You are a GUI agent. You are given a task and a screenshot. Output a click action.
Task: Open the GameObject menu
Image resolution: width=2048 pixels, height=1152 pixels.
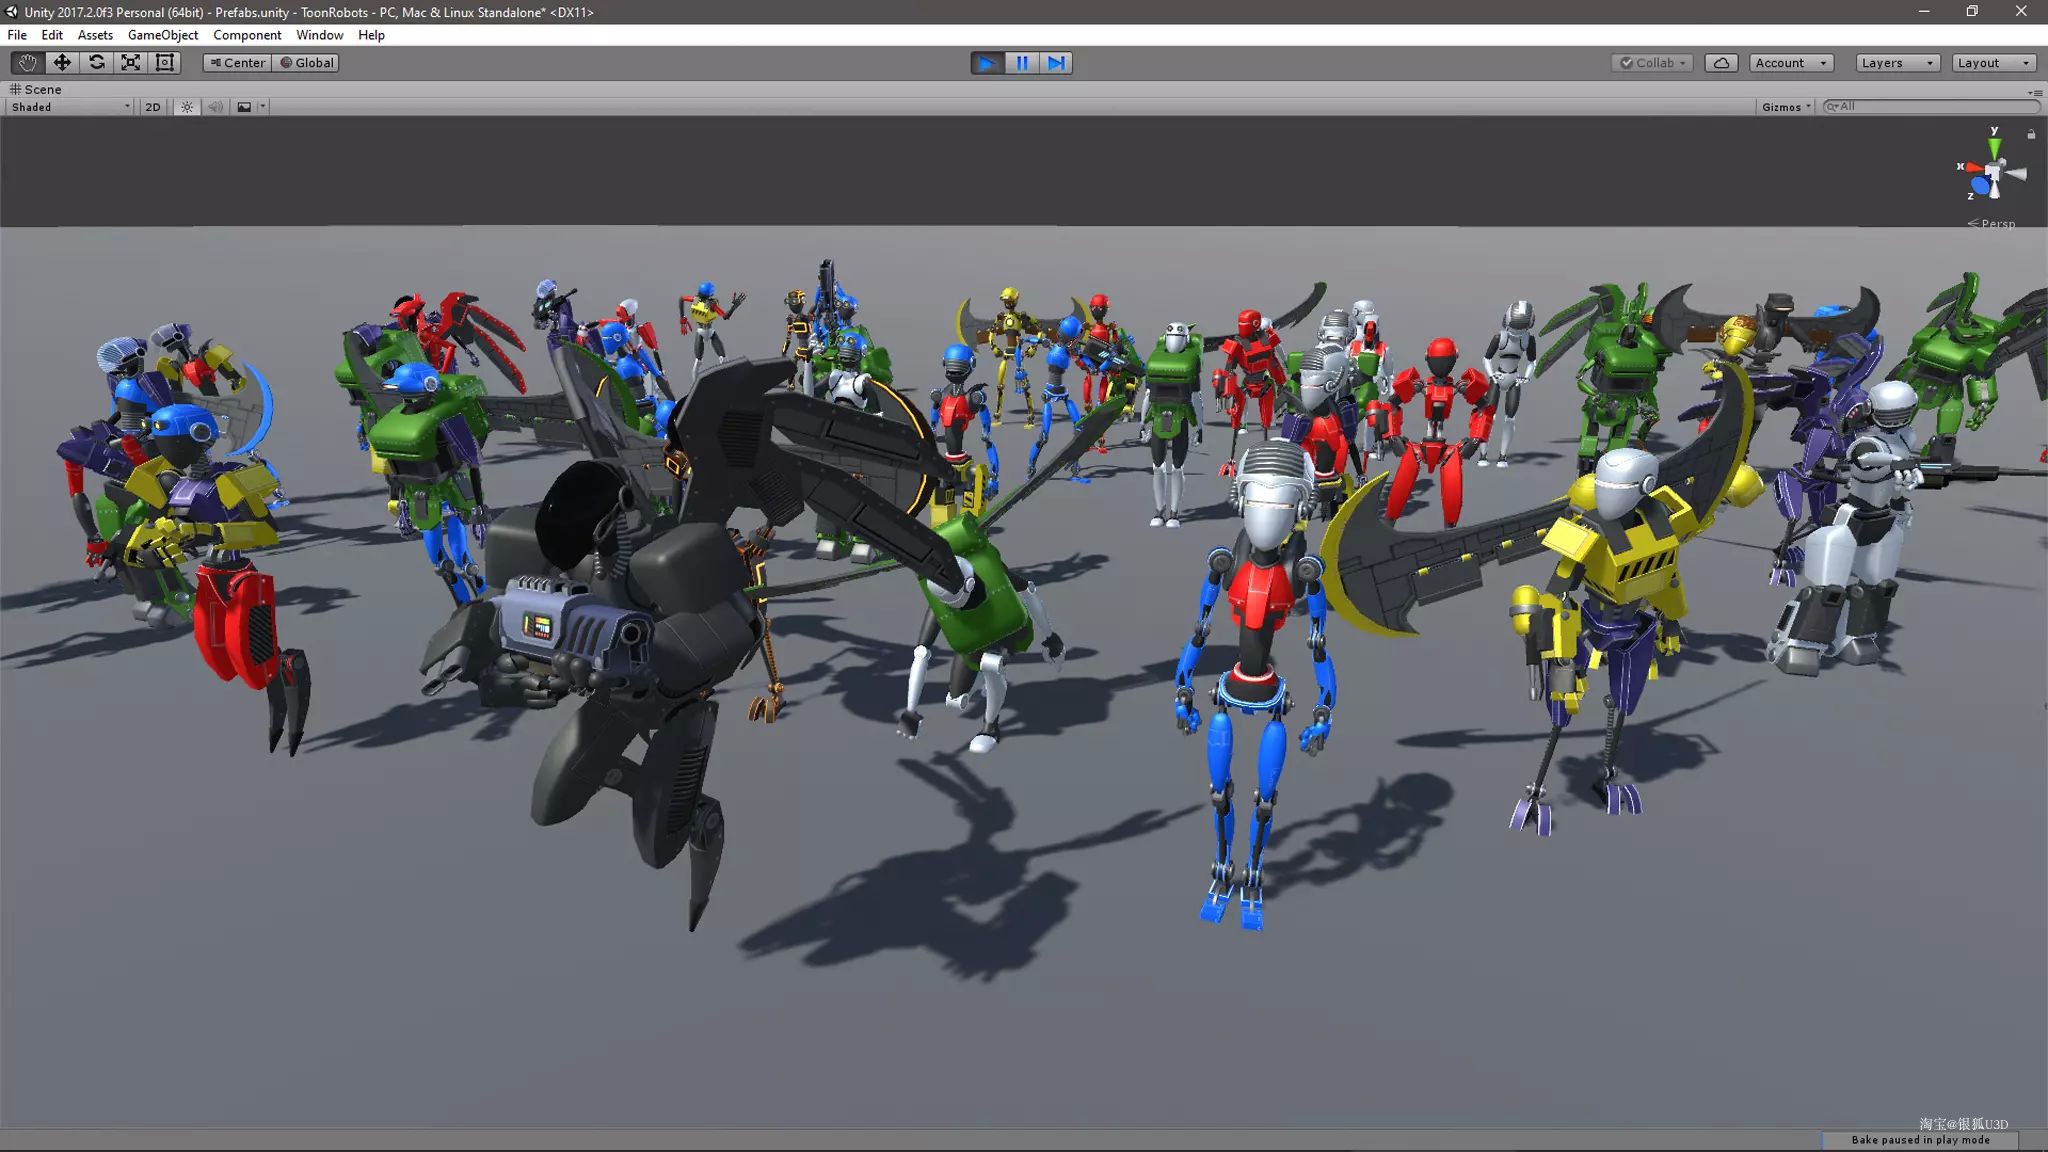coord(163,35)
